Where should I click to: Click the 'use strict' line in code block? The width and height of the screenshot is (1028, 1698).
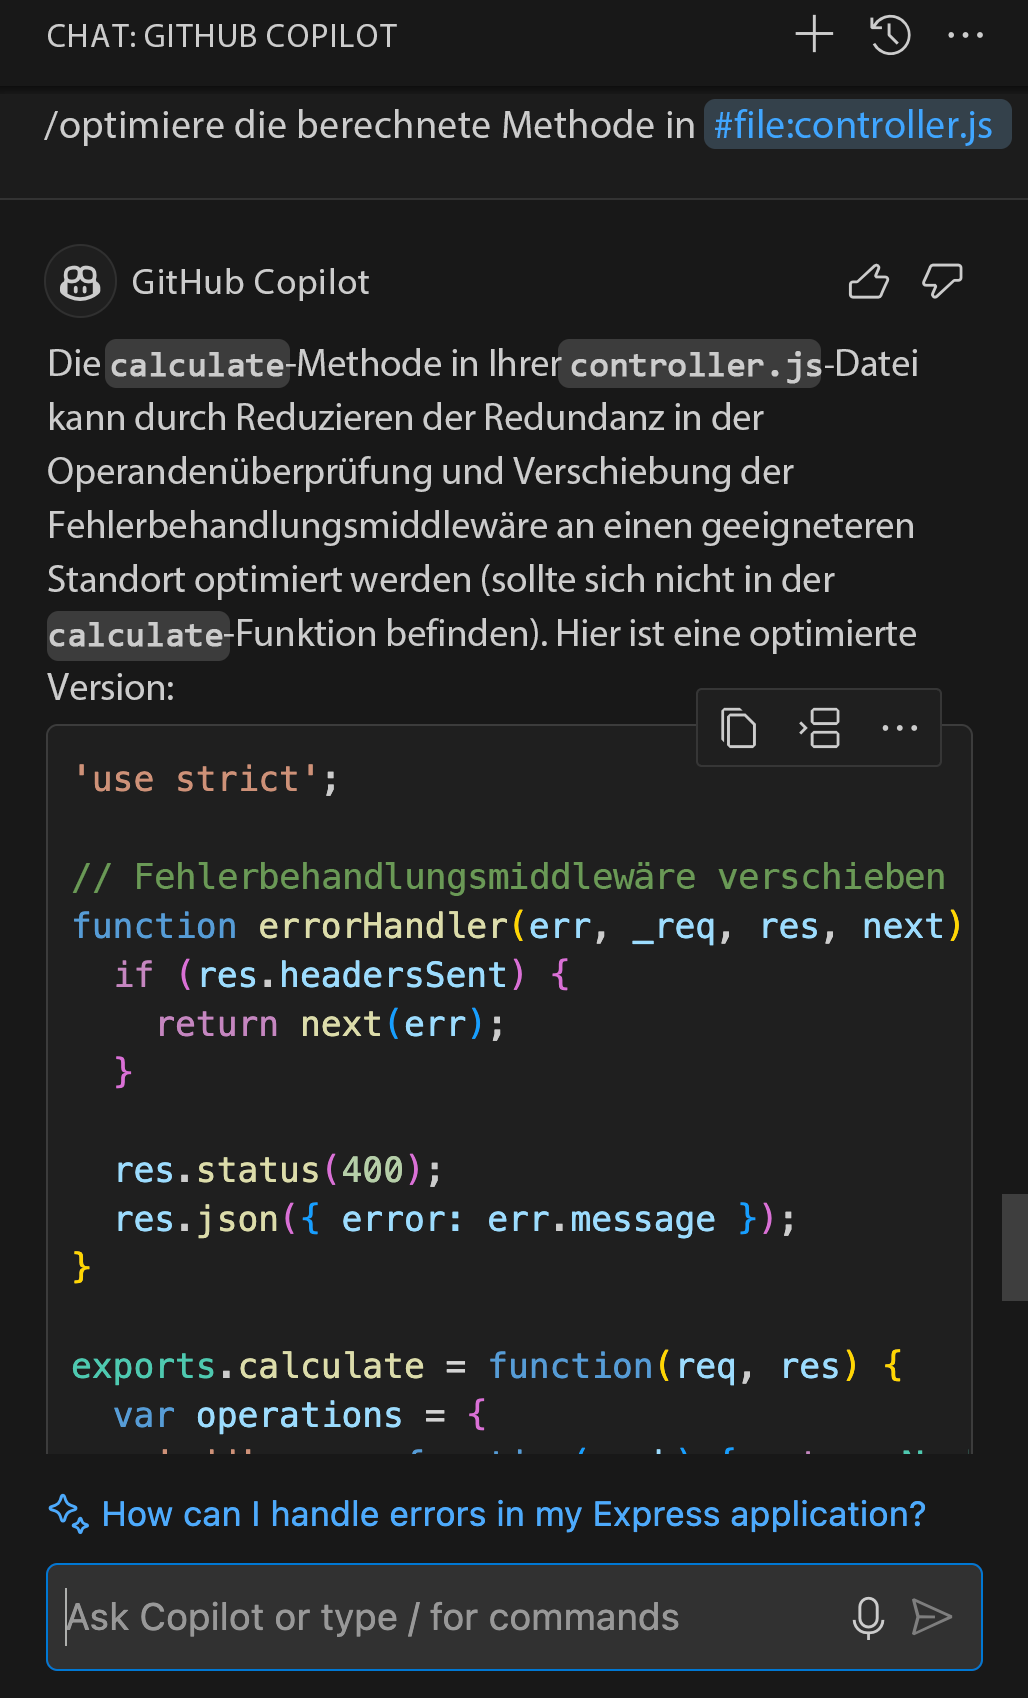click(206, 779)
